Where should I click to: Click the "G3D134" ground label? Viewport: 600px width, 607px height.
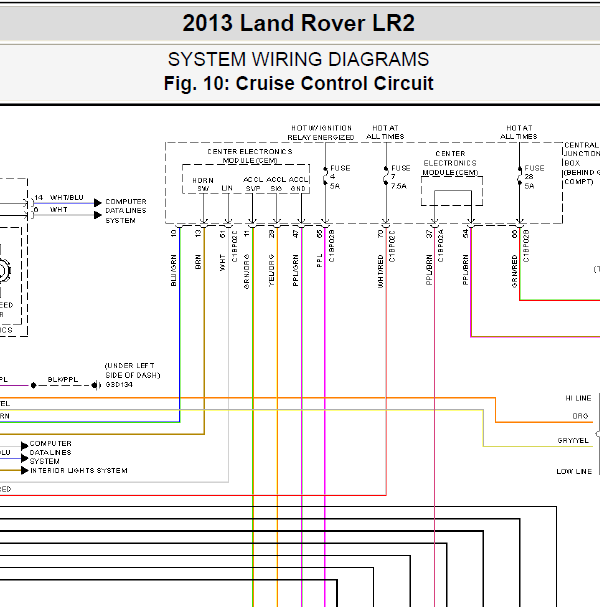119,385
